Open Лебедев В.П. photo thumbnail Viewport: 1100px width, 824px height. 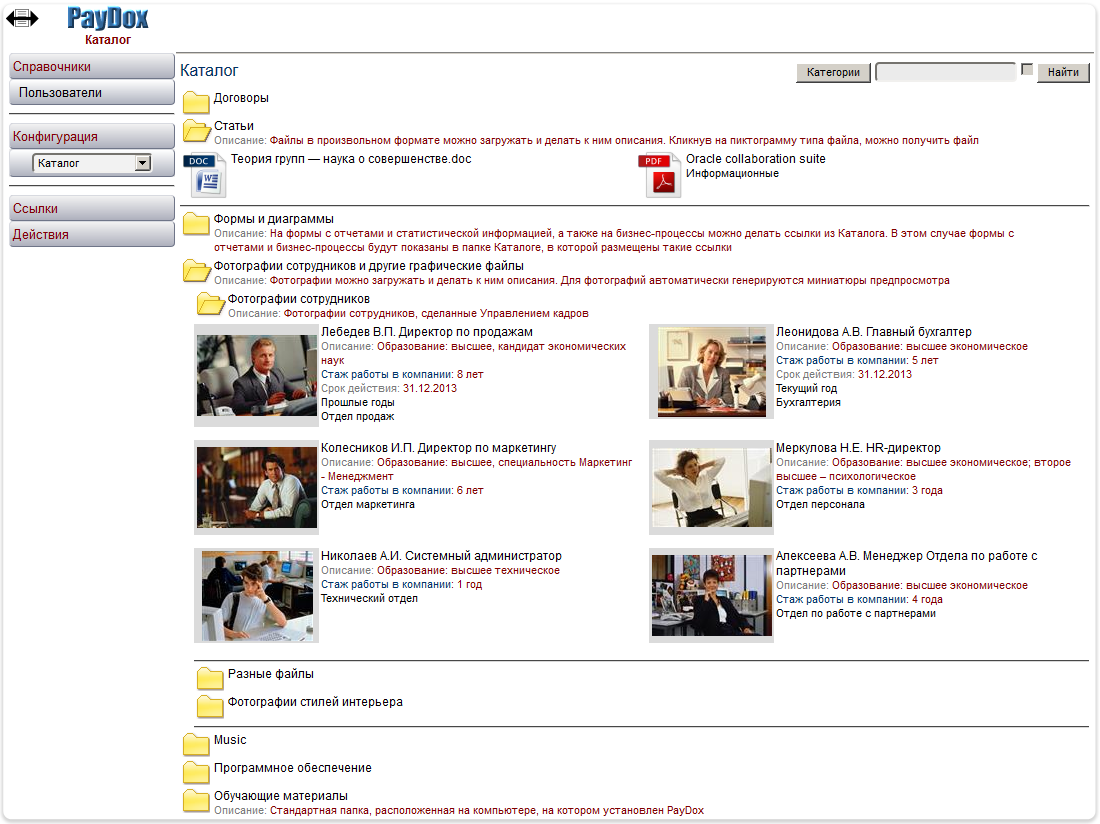(x=257, y=375)
